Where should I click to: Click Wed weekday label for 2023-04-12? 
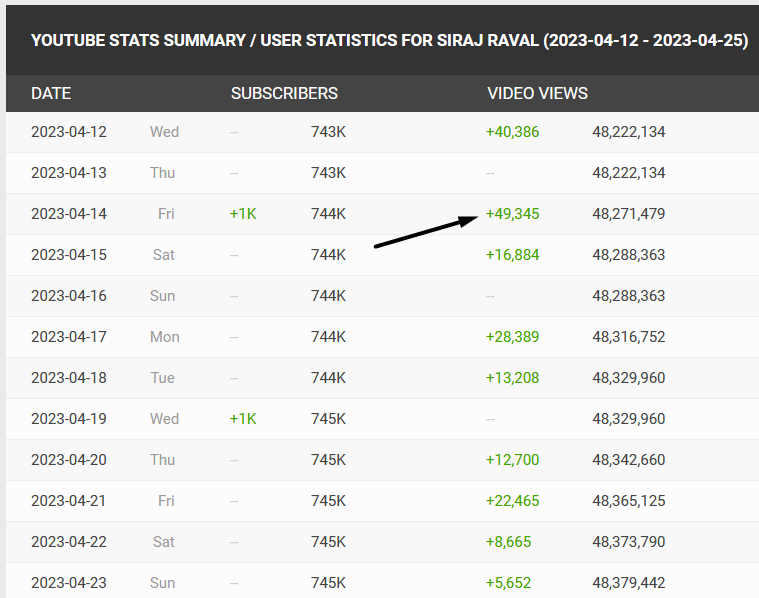click(x=165, y=132)
